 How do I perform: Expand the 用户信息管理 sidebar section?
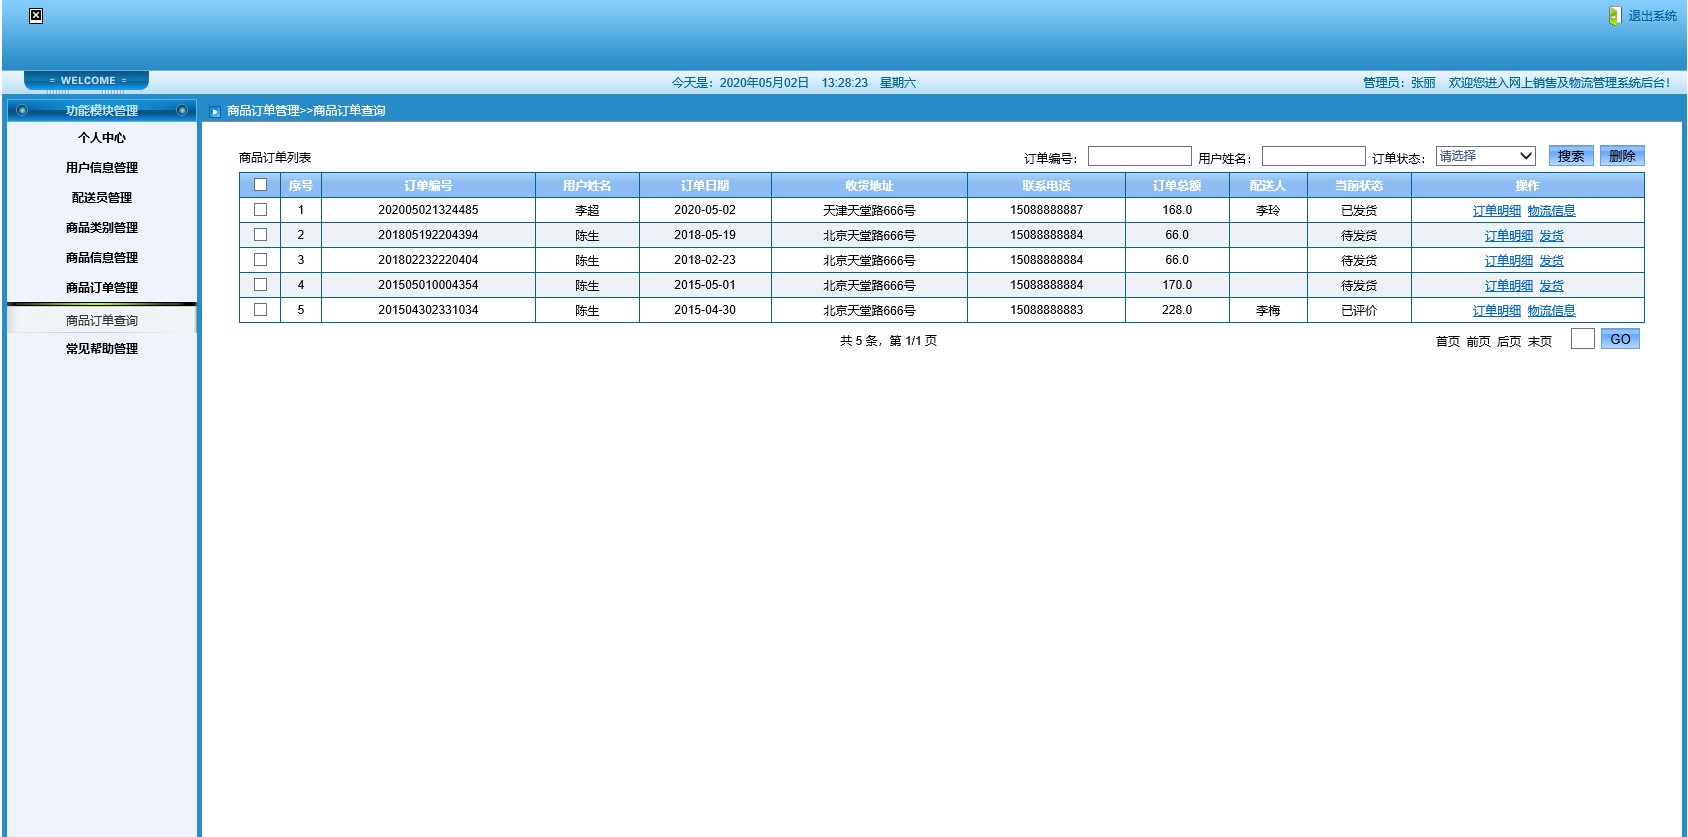click(x=101, y=168)
